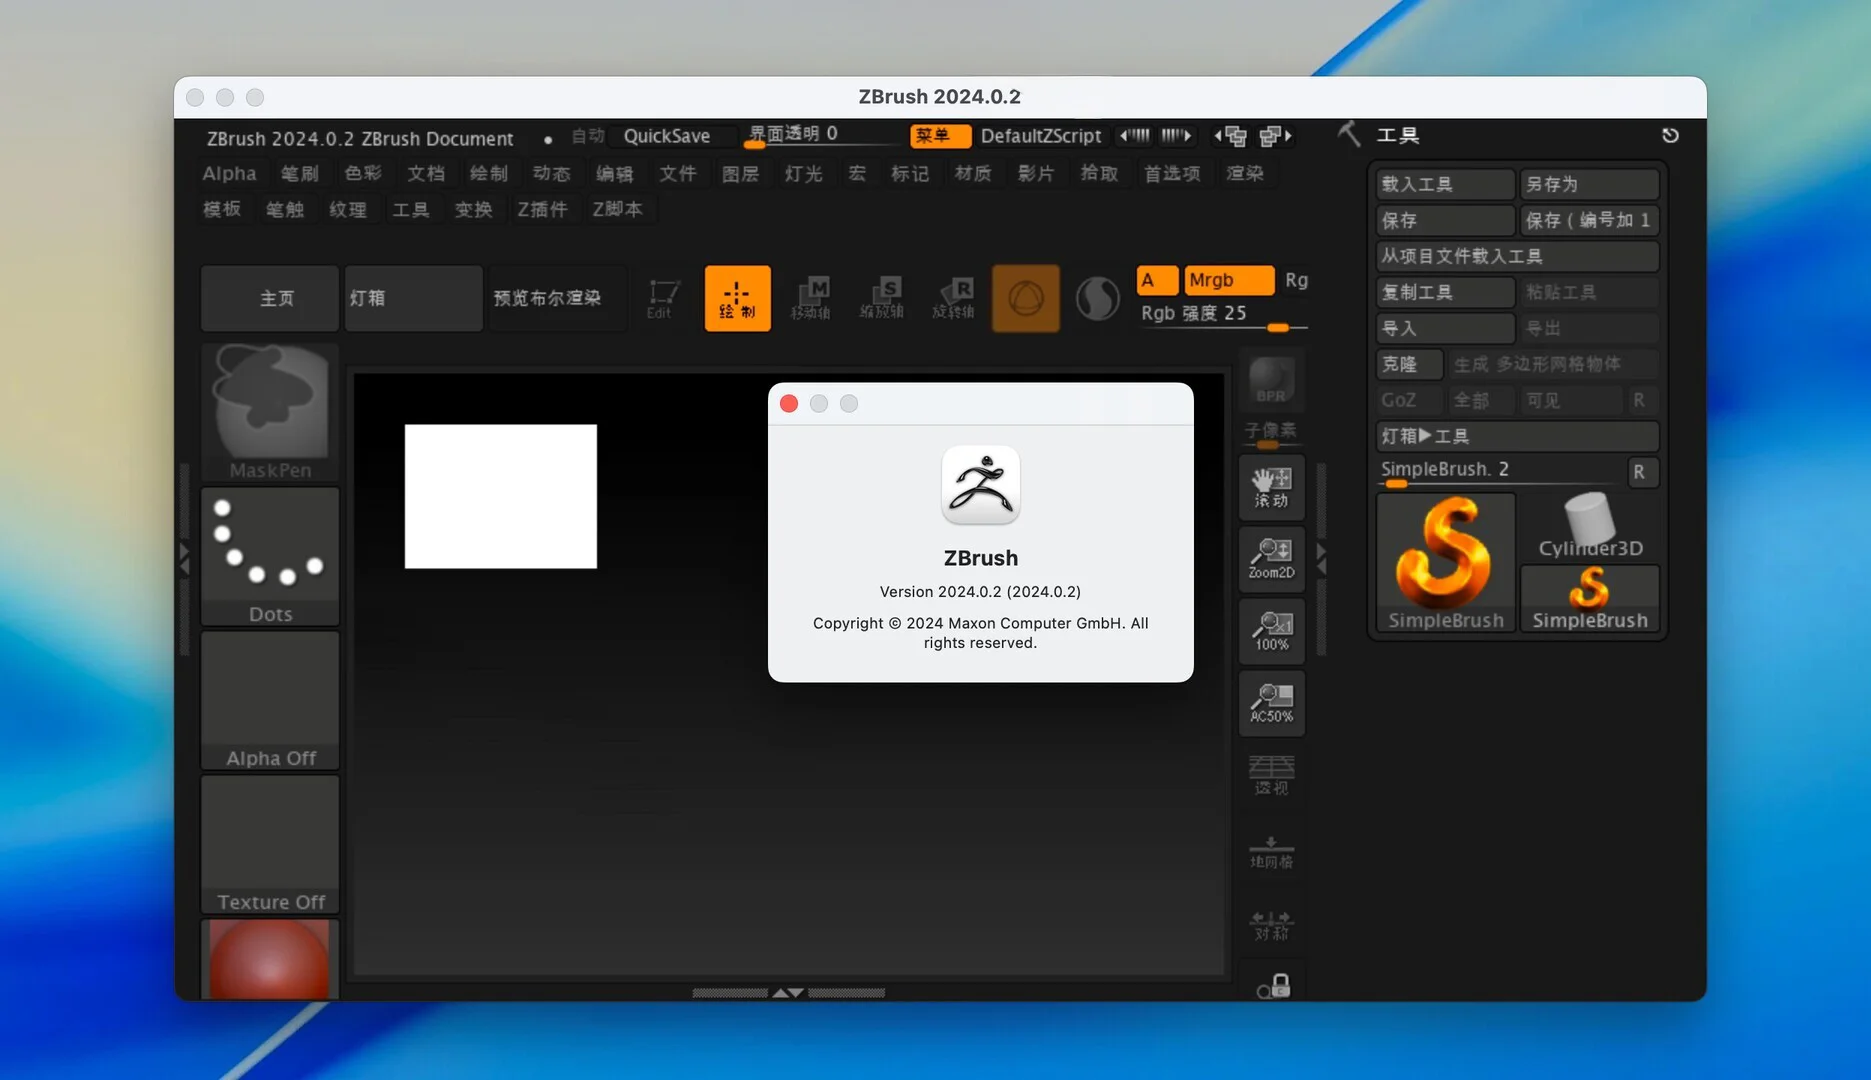Image resolution: width=1871 pixels, height=1080 pixels.
Task: Click the 100% actual size icon
Action: [1271, 631]
